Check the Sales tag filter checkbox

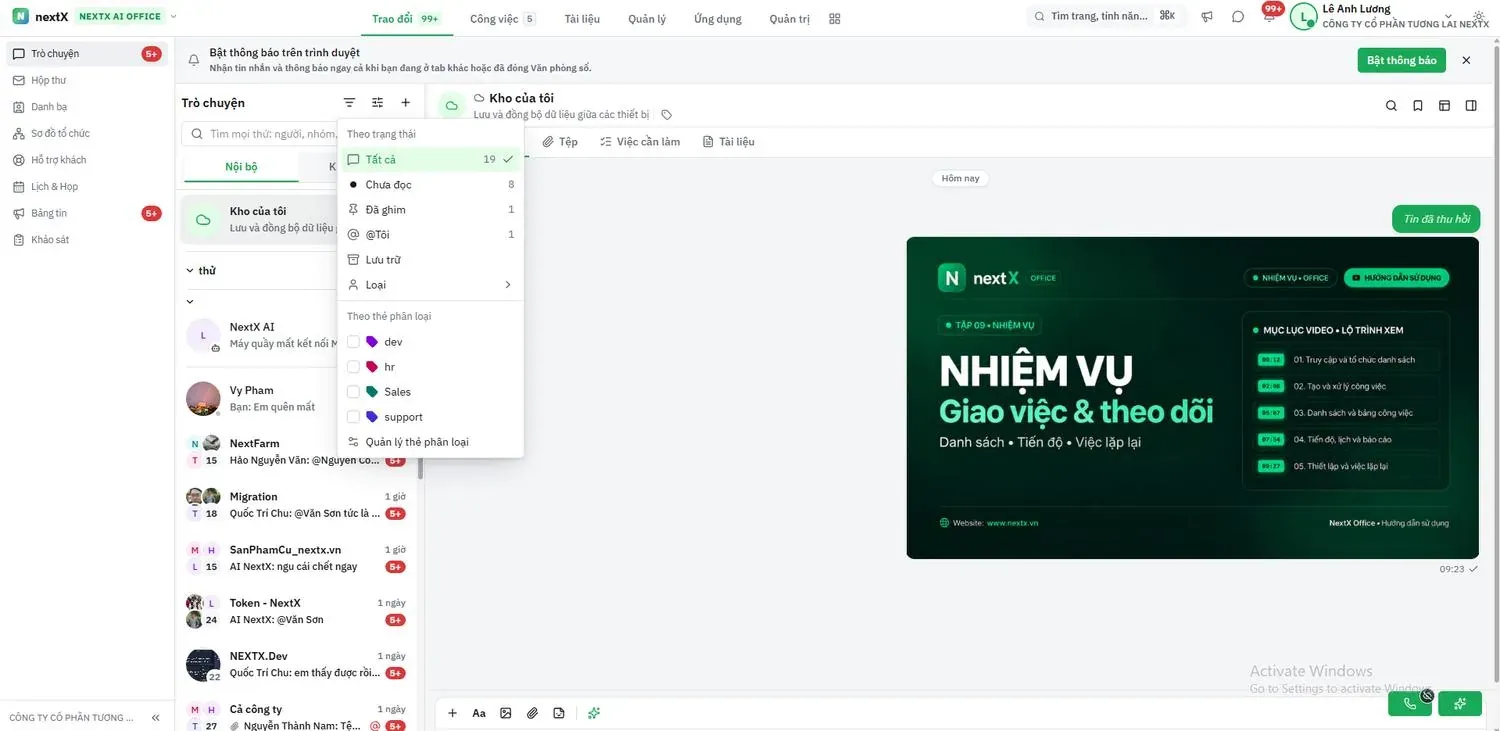353,392
